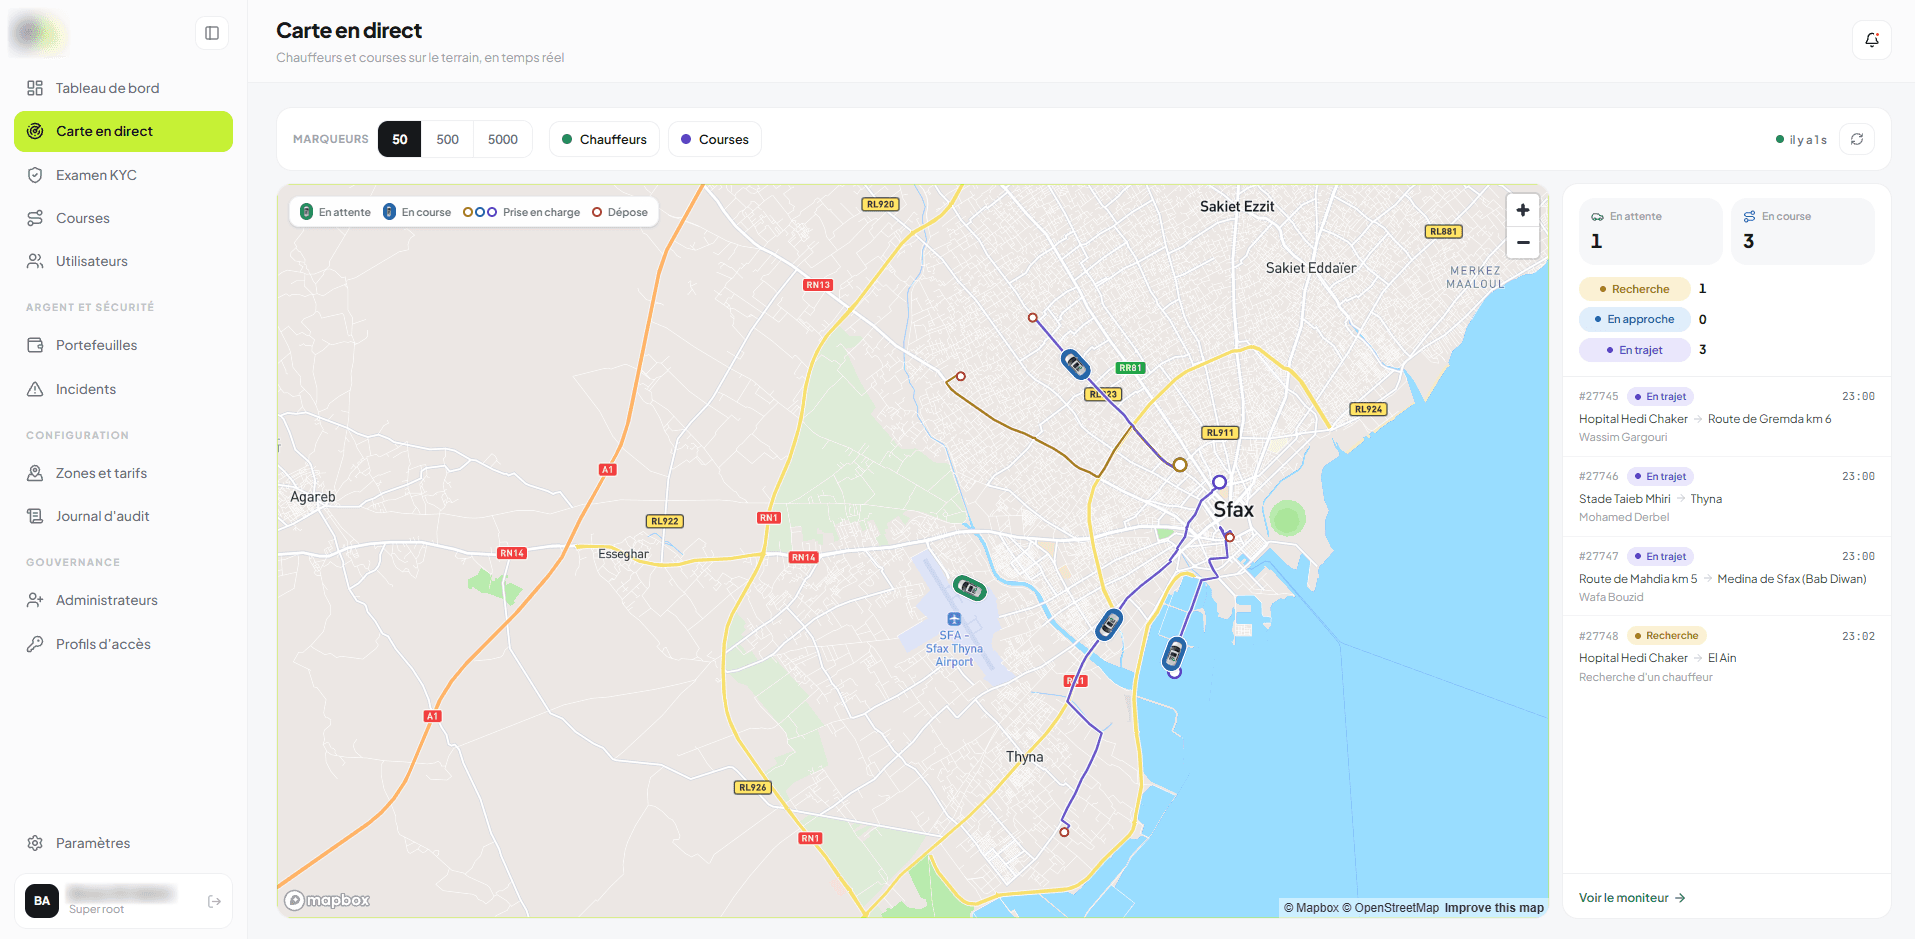Open ride #27748 to El Ain
Viewport: 1915px width, 939px height.
[1726, 656]
